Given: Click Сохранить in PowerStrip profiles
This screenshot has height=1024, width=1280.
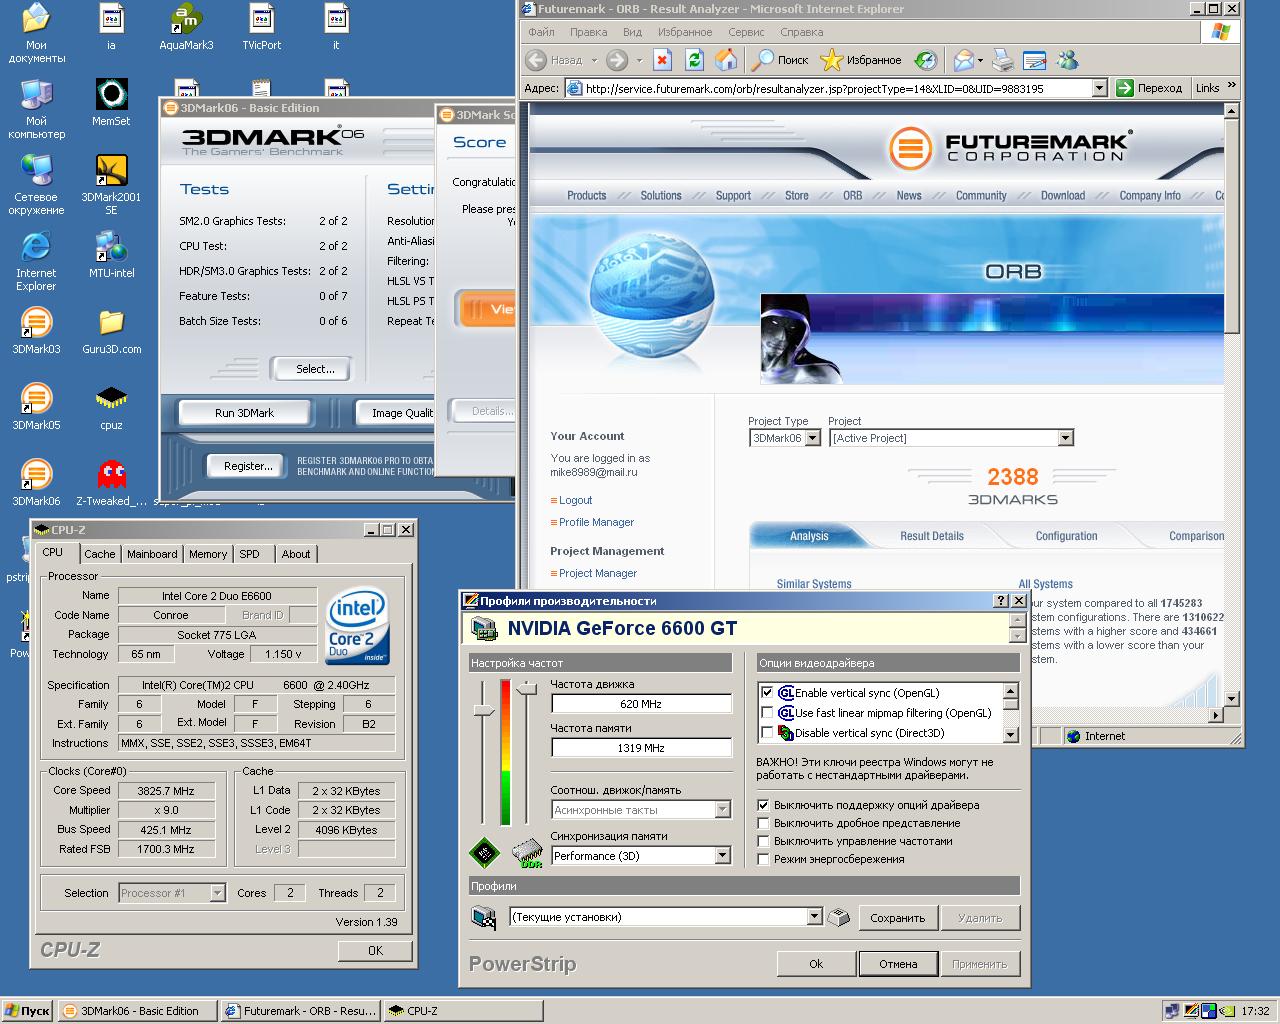Looking at the screenshot, I should point(897,918).
